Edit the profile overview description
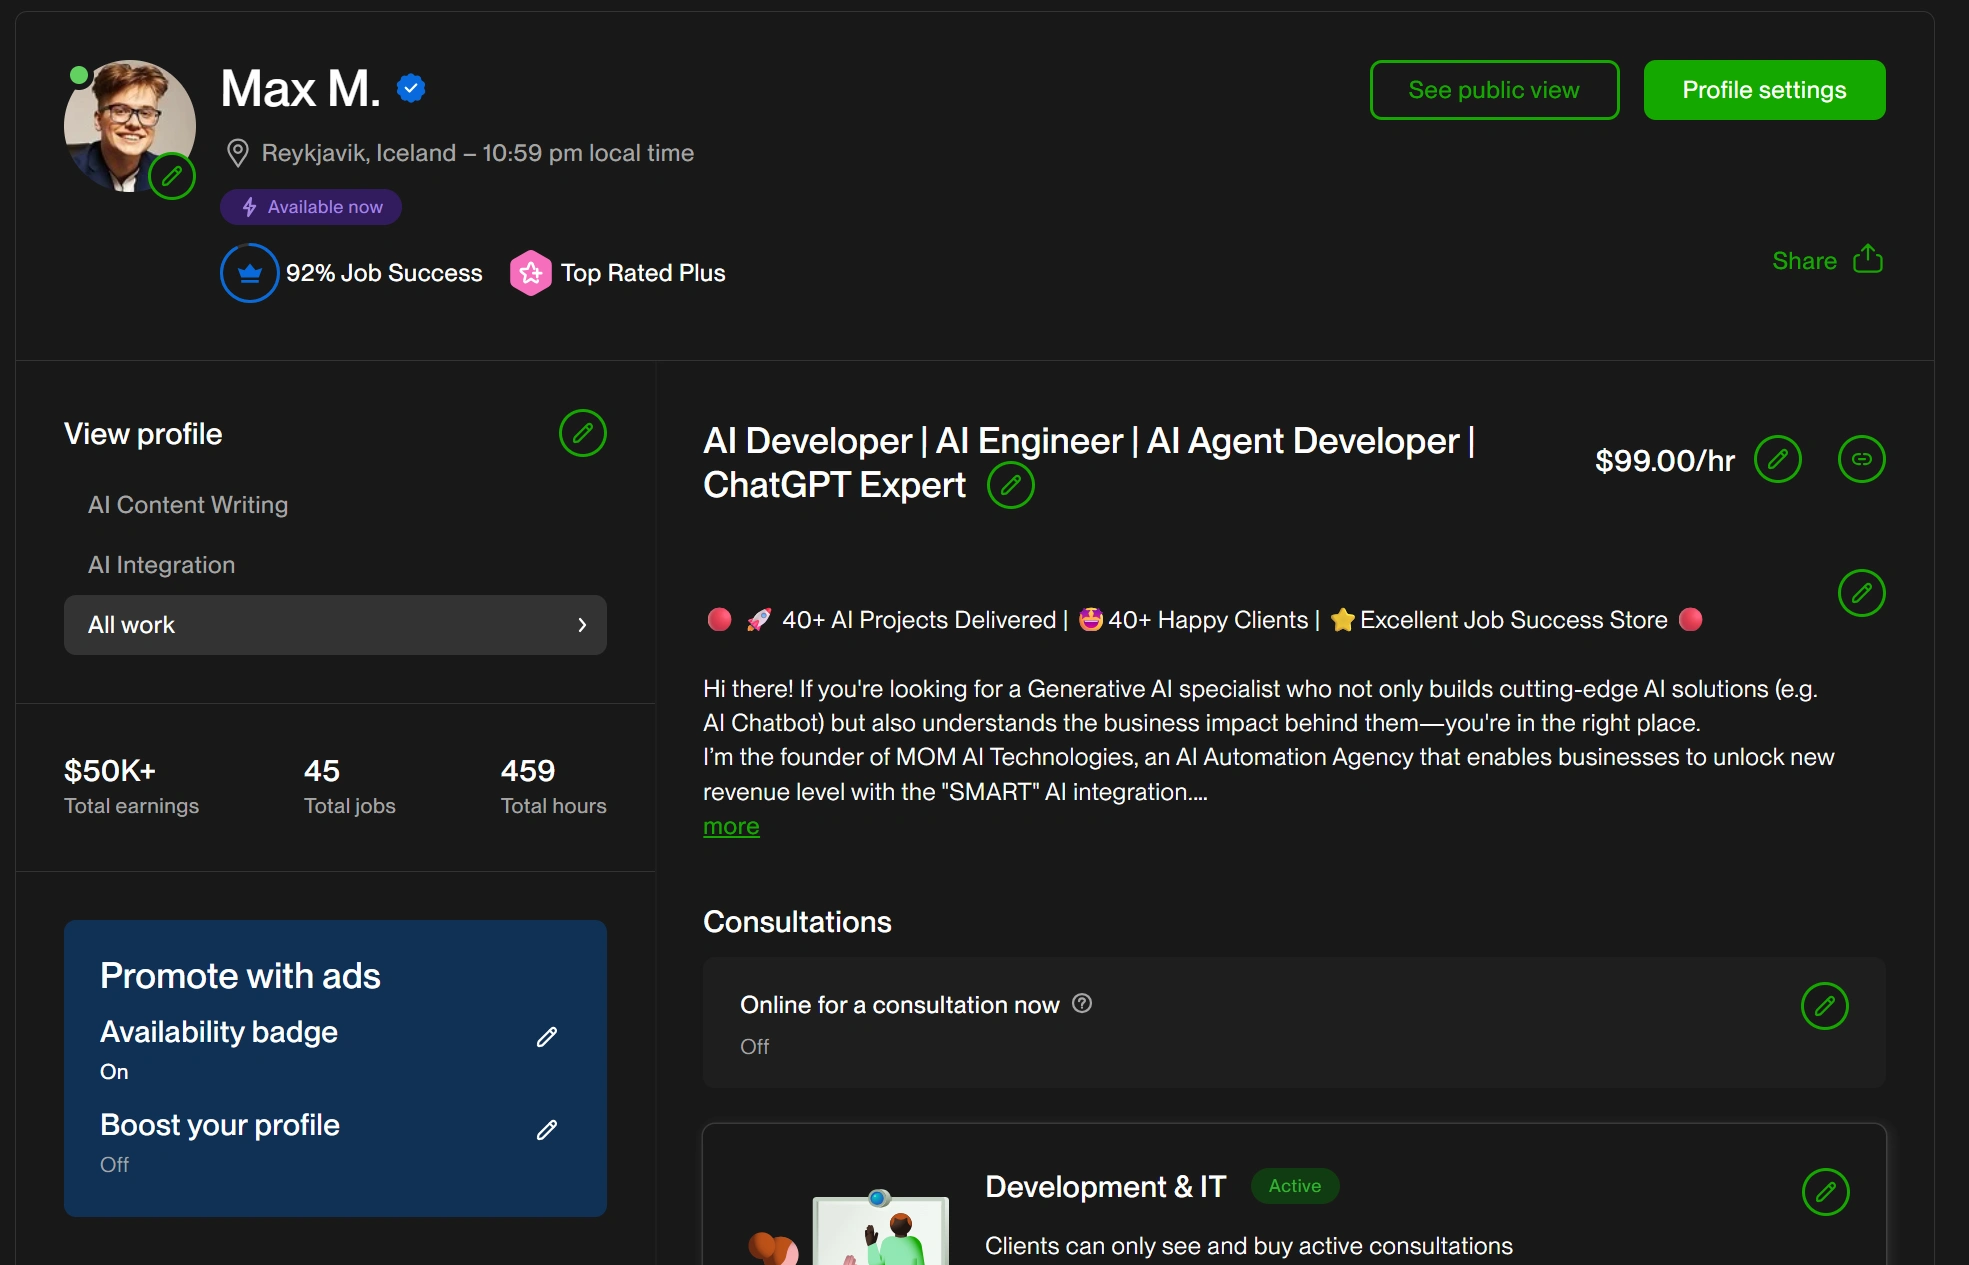This screenshot has width=1969, height=1265. point(1861,593)
